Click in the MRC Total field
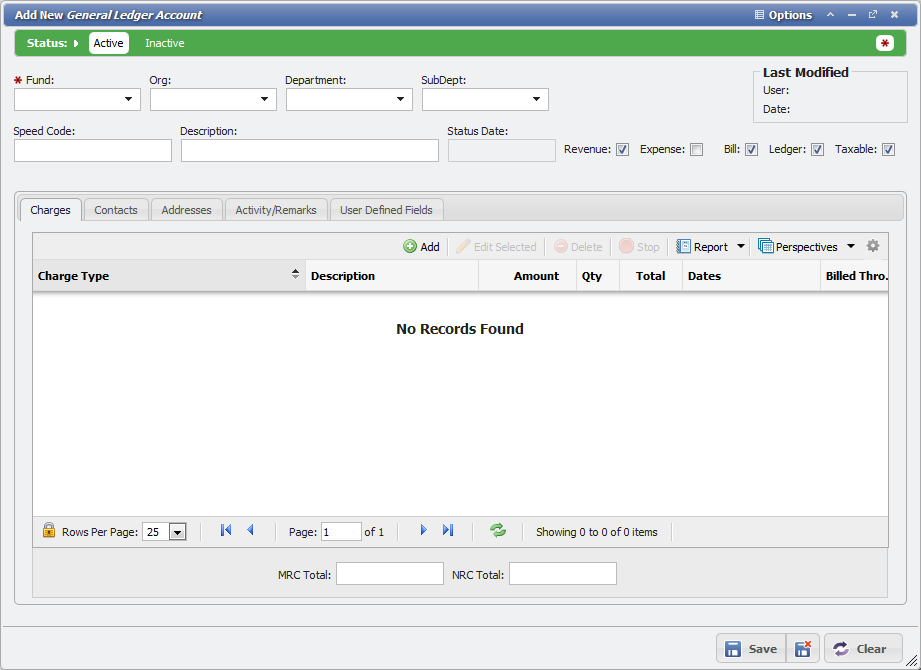 point(389,573)
